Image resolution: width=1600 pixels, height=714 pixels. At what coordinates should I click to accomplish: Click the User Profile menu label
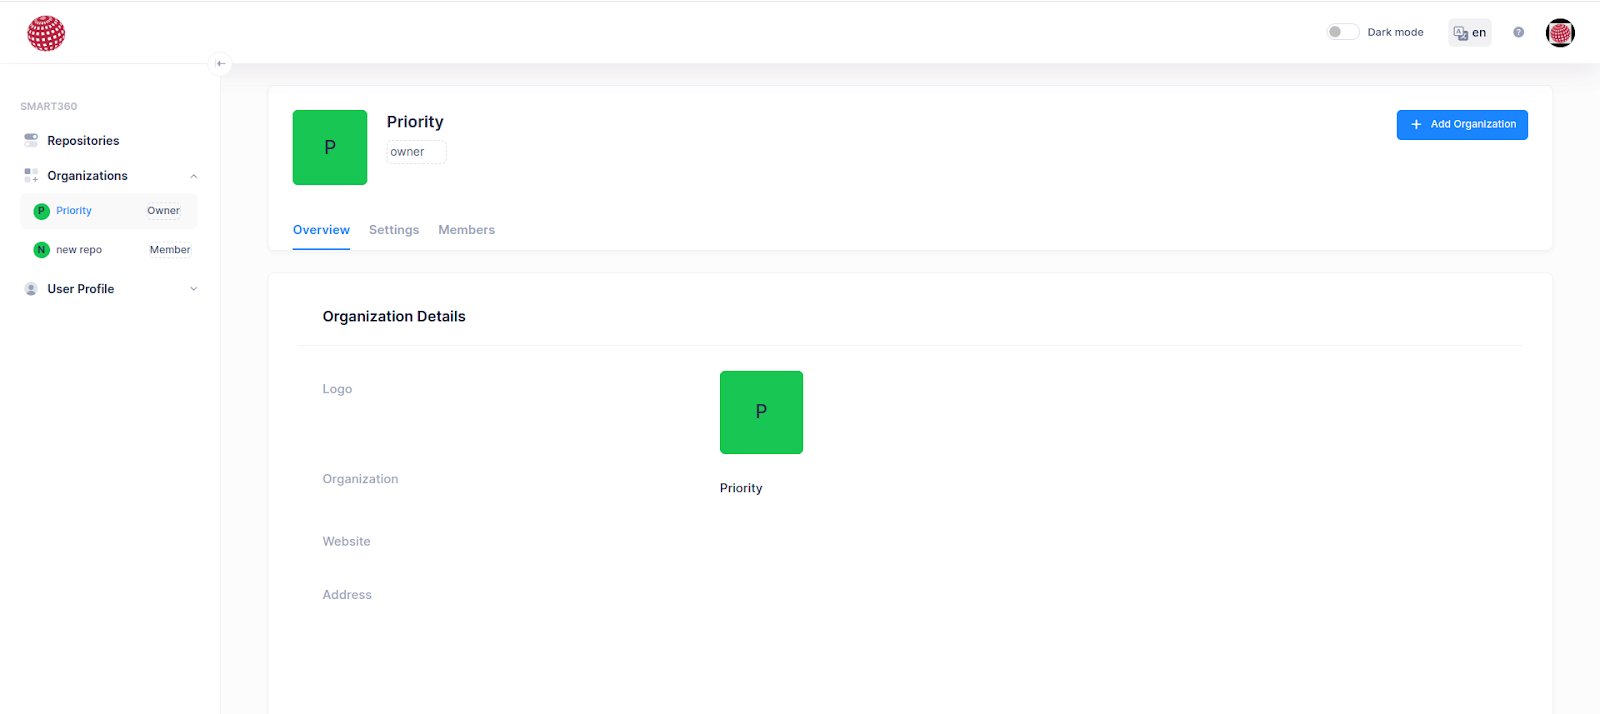81,289
